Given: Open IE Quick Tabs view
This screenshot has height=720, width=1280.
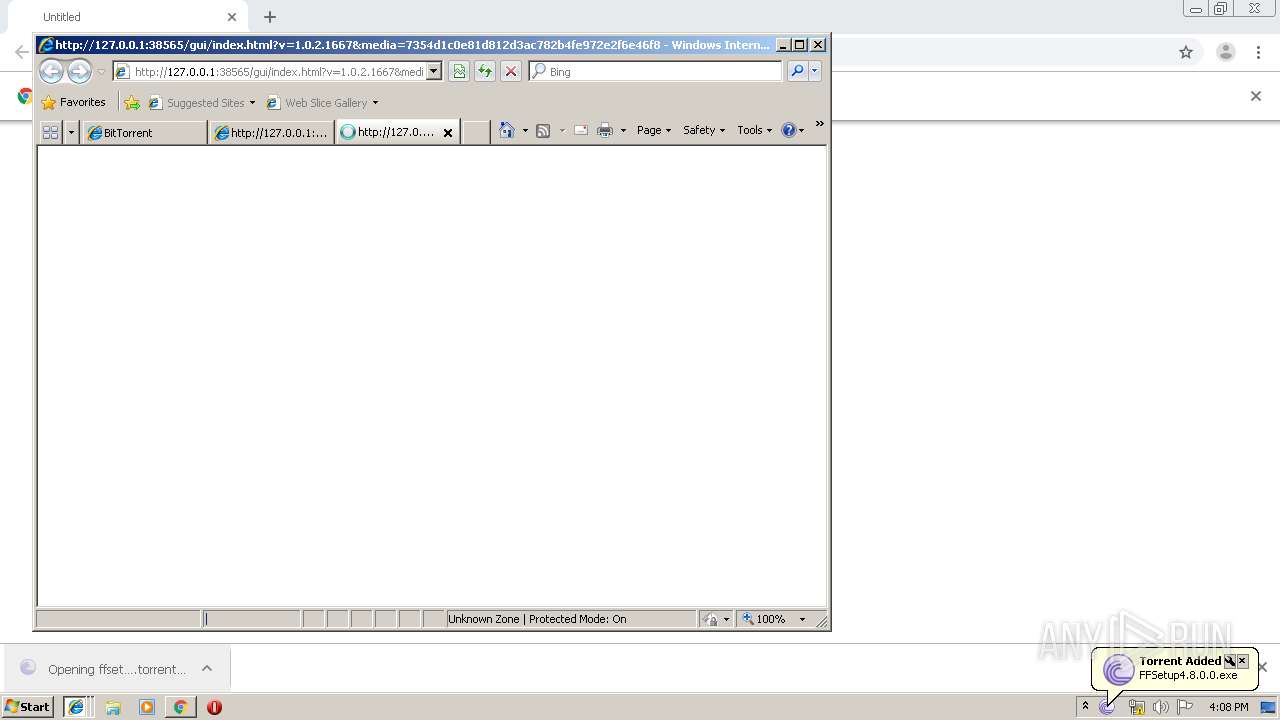Looking at the screenshot, I should (50, 132).
